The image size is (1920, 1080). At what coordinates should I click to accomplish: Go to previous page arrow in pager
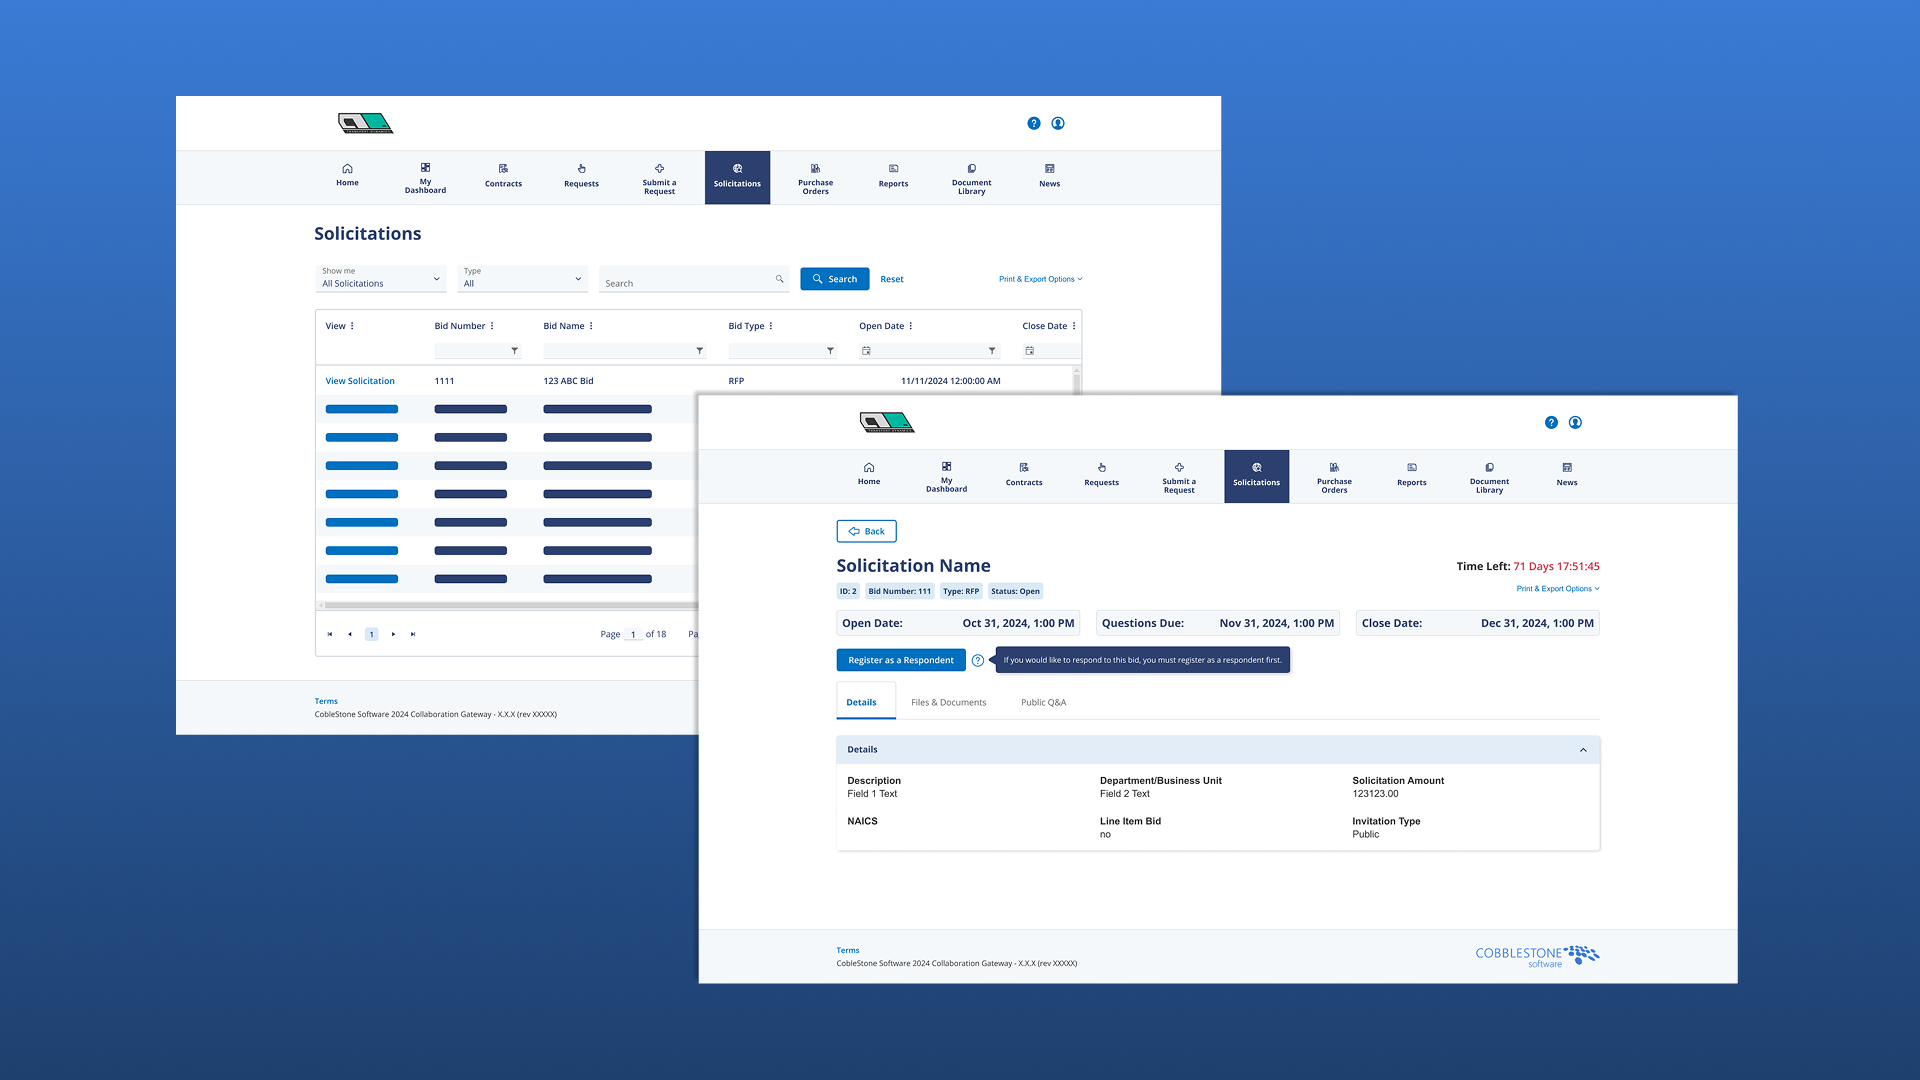[350, 634]
